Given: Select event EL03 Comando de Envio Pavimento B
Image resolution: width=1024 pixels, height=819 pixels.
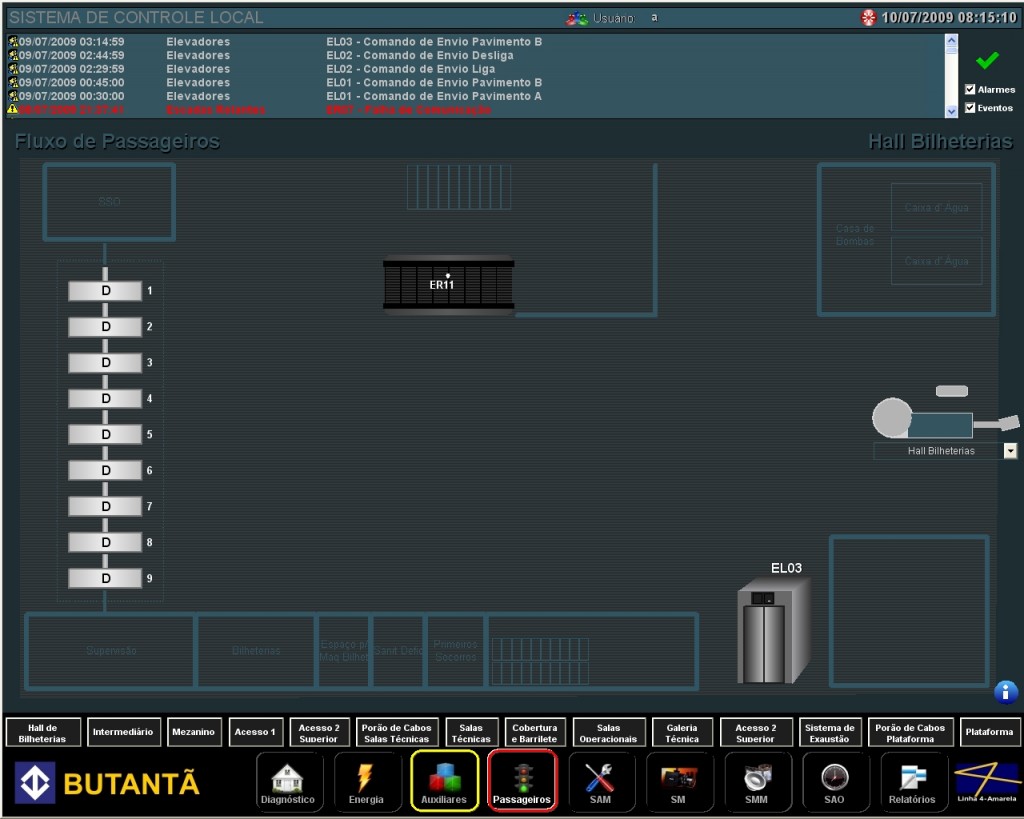Looking at the screenshot, I should tap(475, 42).
